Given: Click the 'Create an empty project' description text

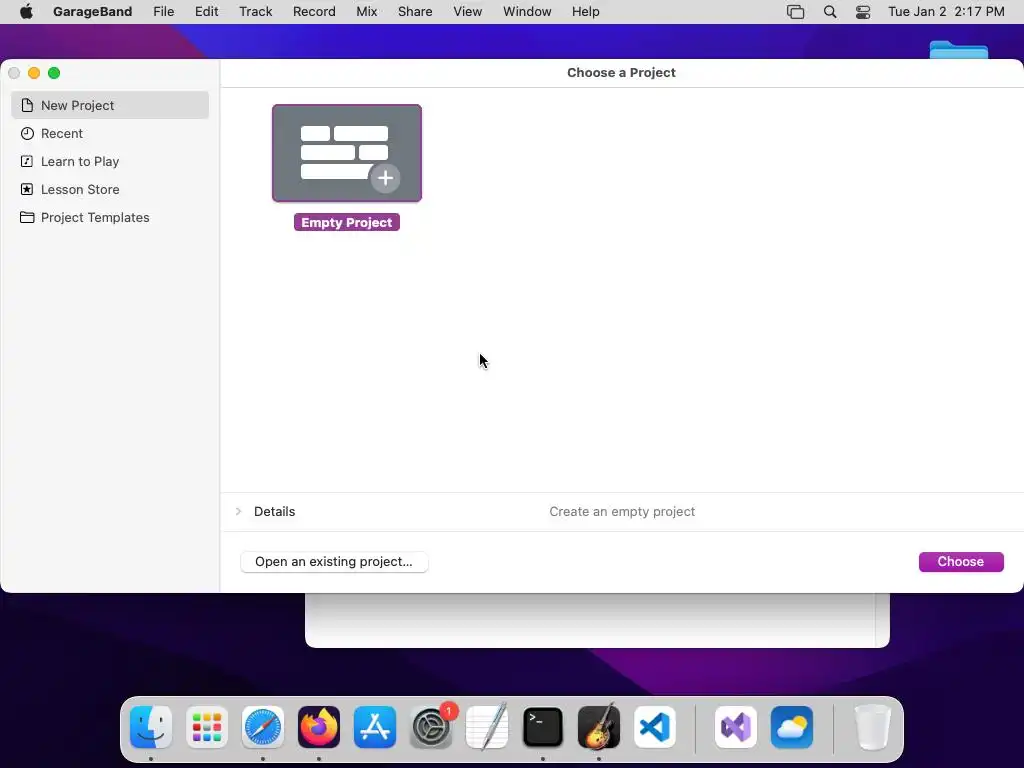Looking at the screenshot, I should pos(622,511).
